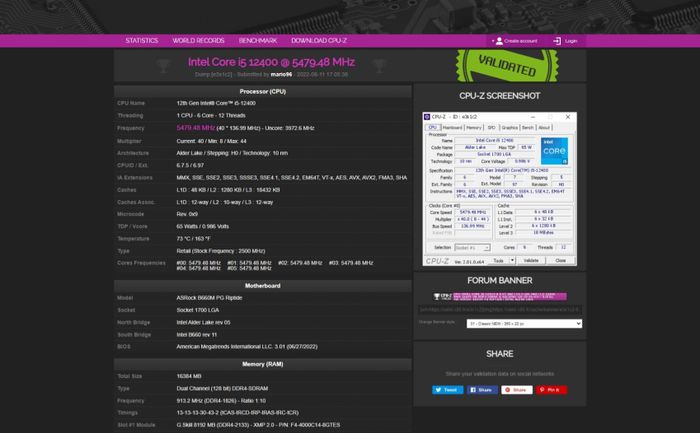Share on Google with the red-outlined button
Screen dimensions: 700x433
[x=516, y=389]
